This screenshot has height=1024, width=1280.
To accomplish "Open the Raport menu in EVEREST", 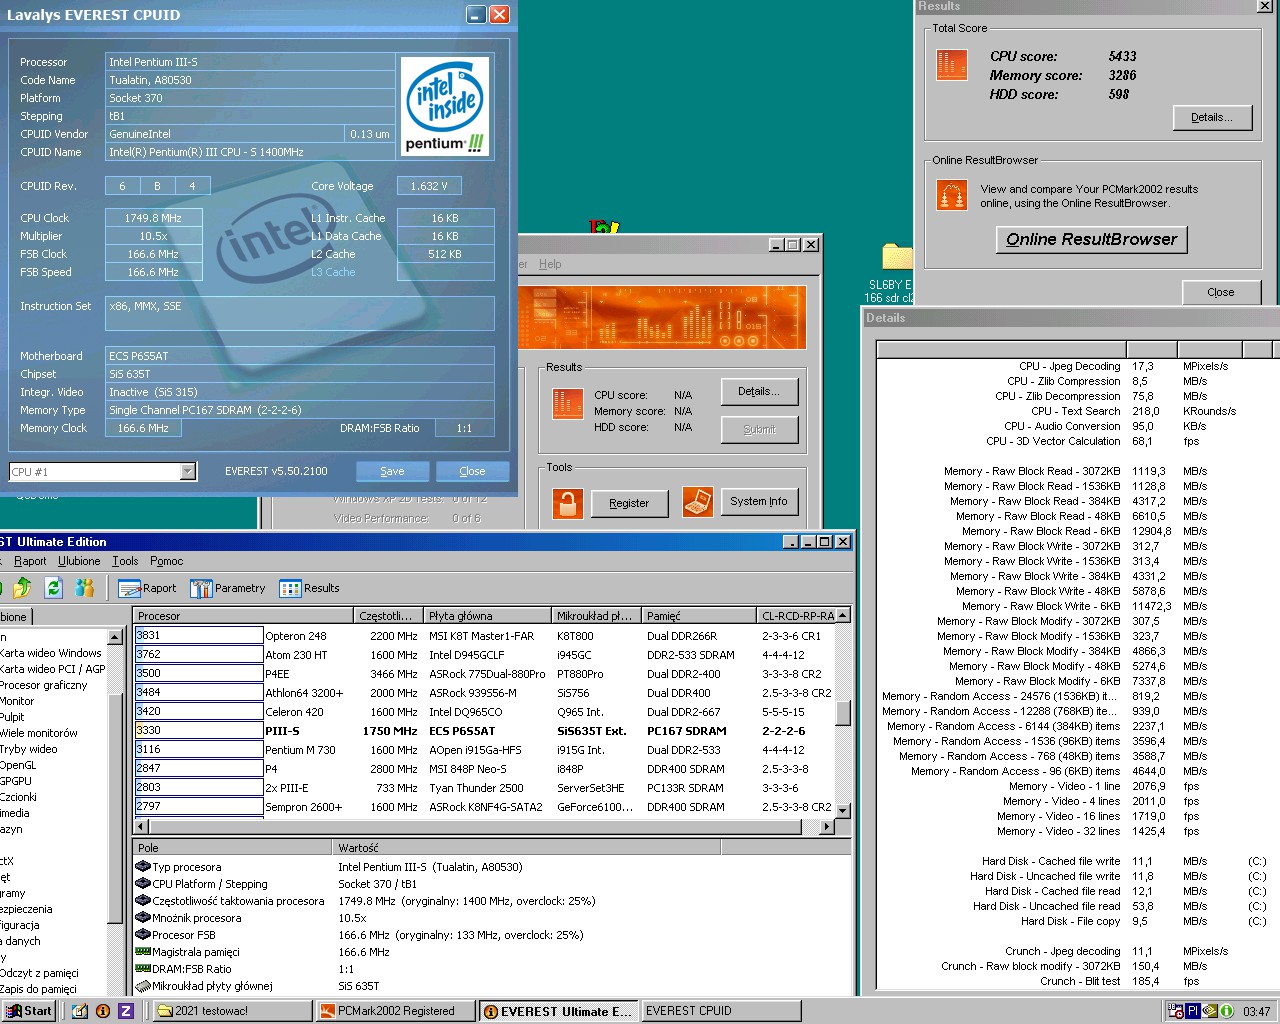I will [x=30, y=561].
